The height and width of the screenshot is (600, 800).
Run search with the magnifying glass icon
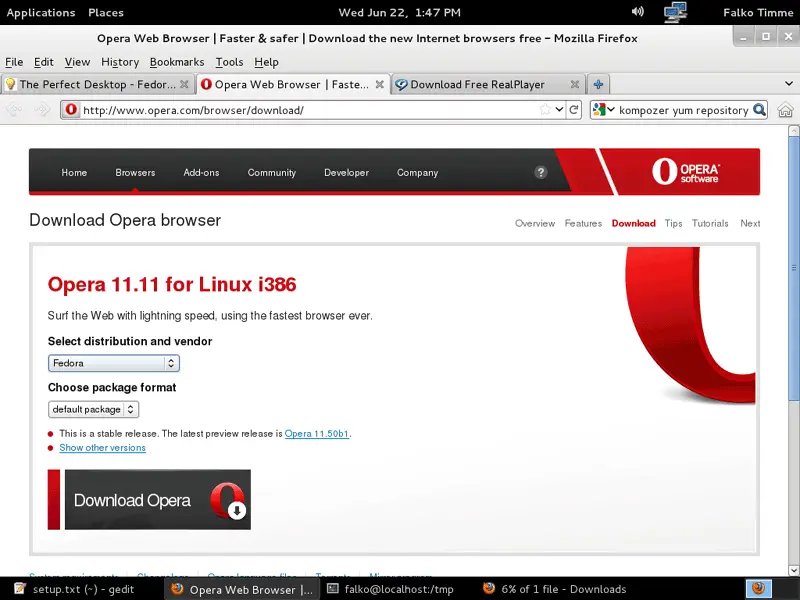(x=759, y=110)
